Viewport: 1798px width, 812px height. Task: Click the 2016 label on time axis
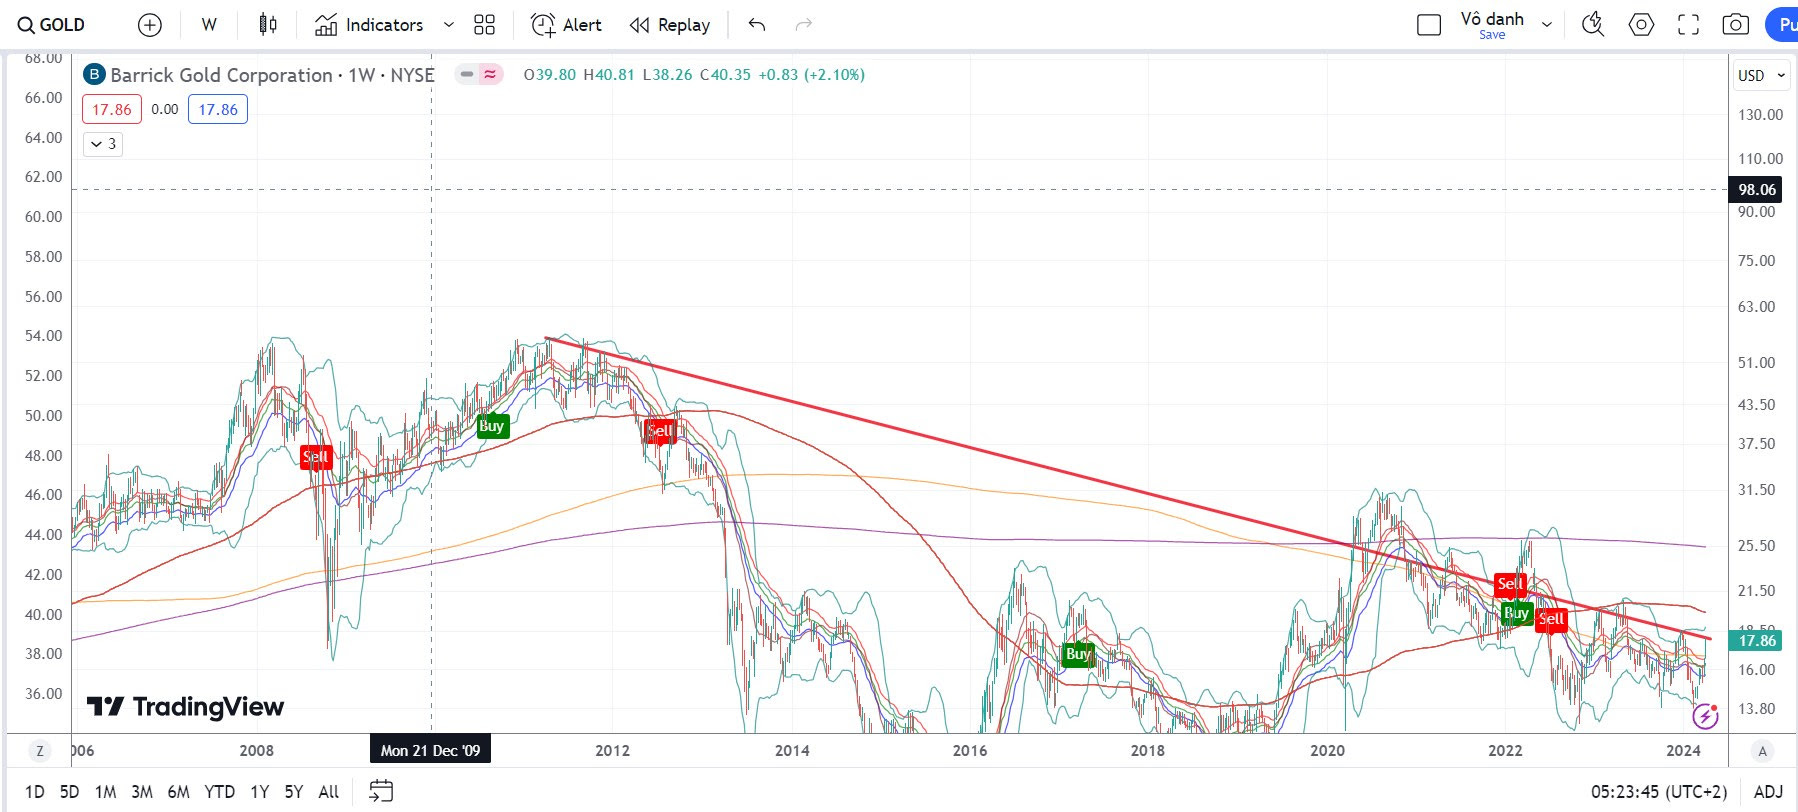pos(969,751)
